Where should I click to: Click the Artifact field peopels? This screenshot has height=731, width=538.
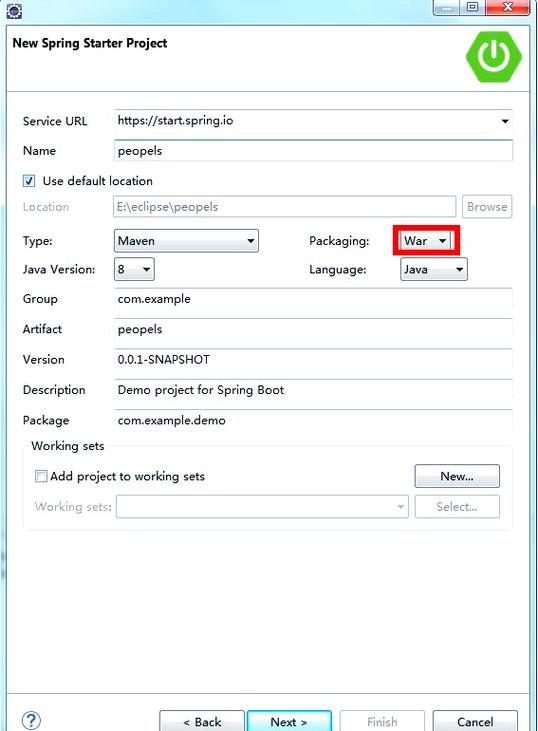pos(313,329)
